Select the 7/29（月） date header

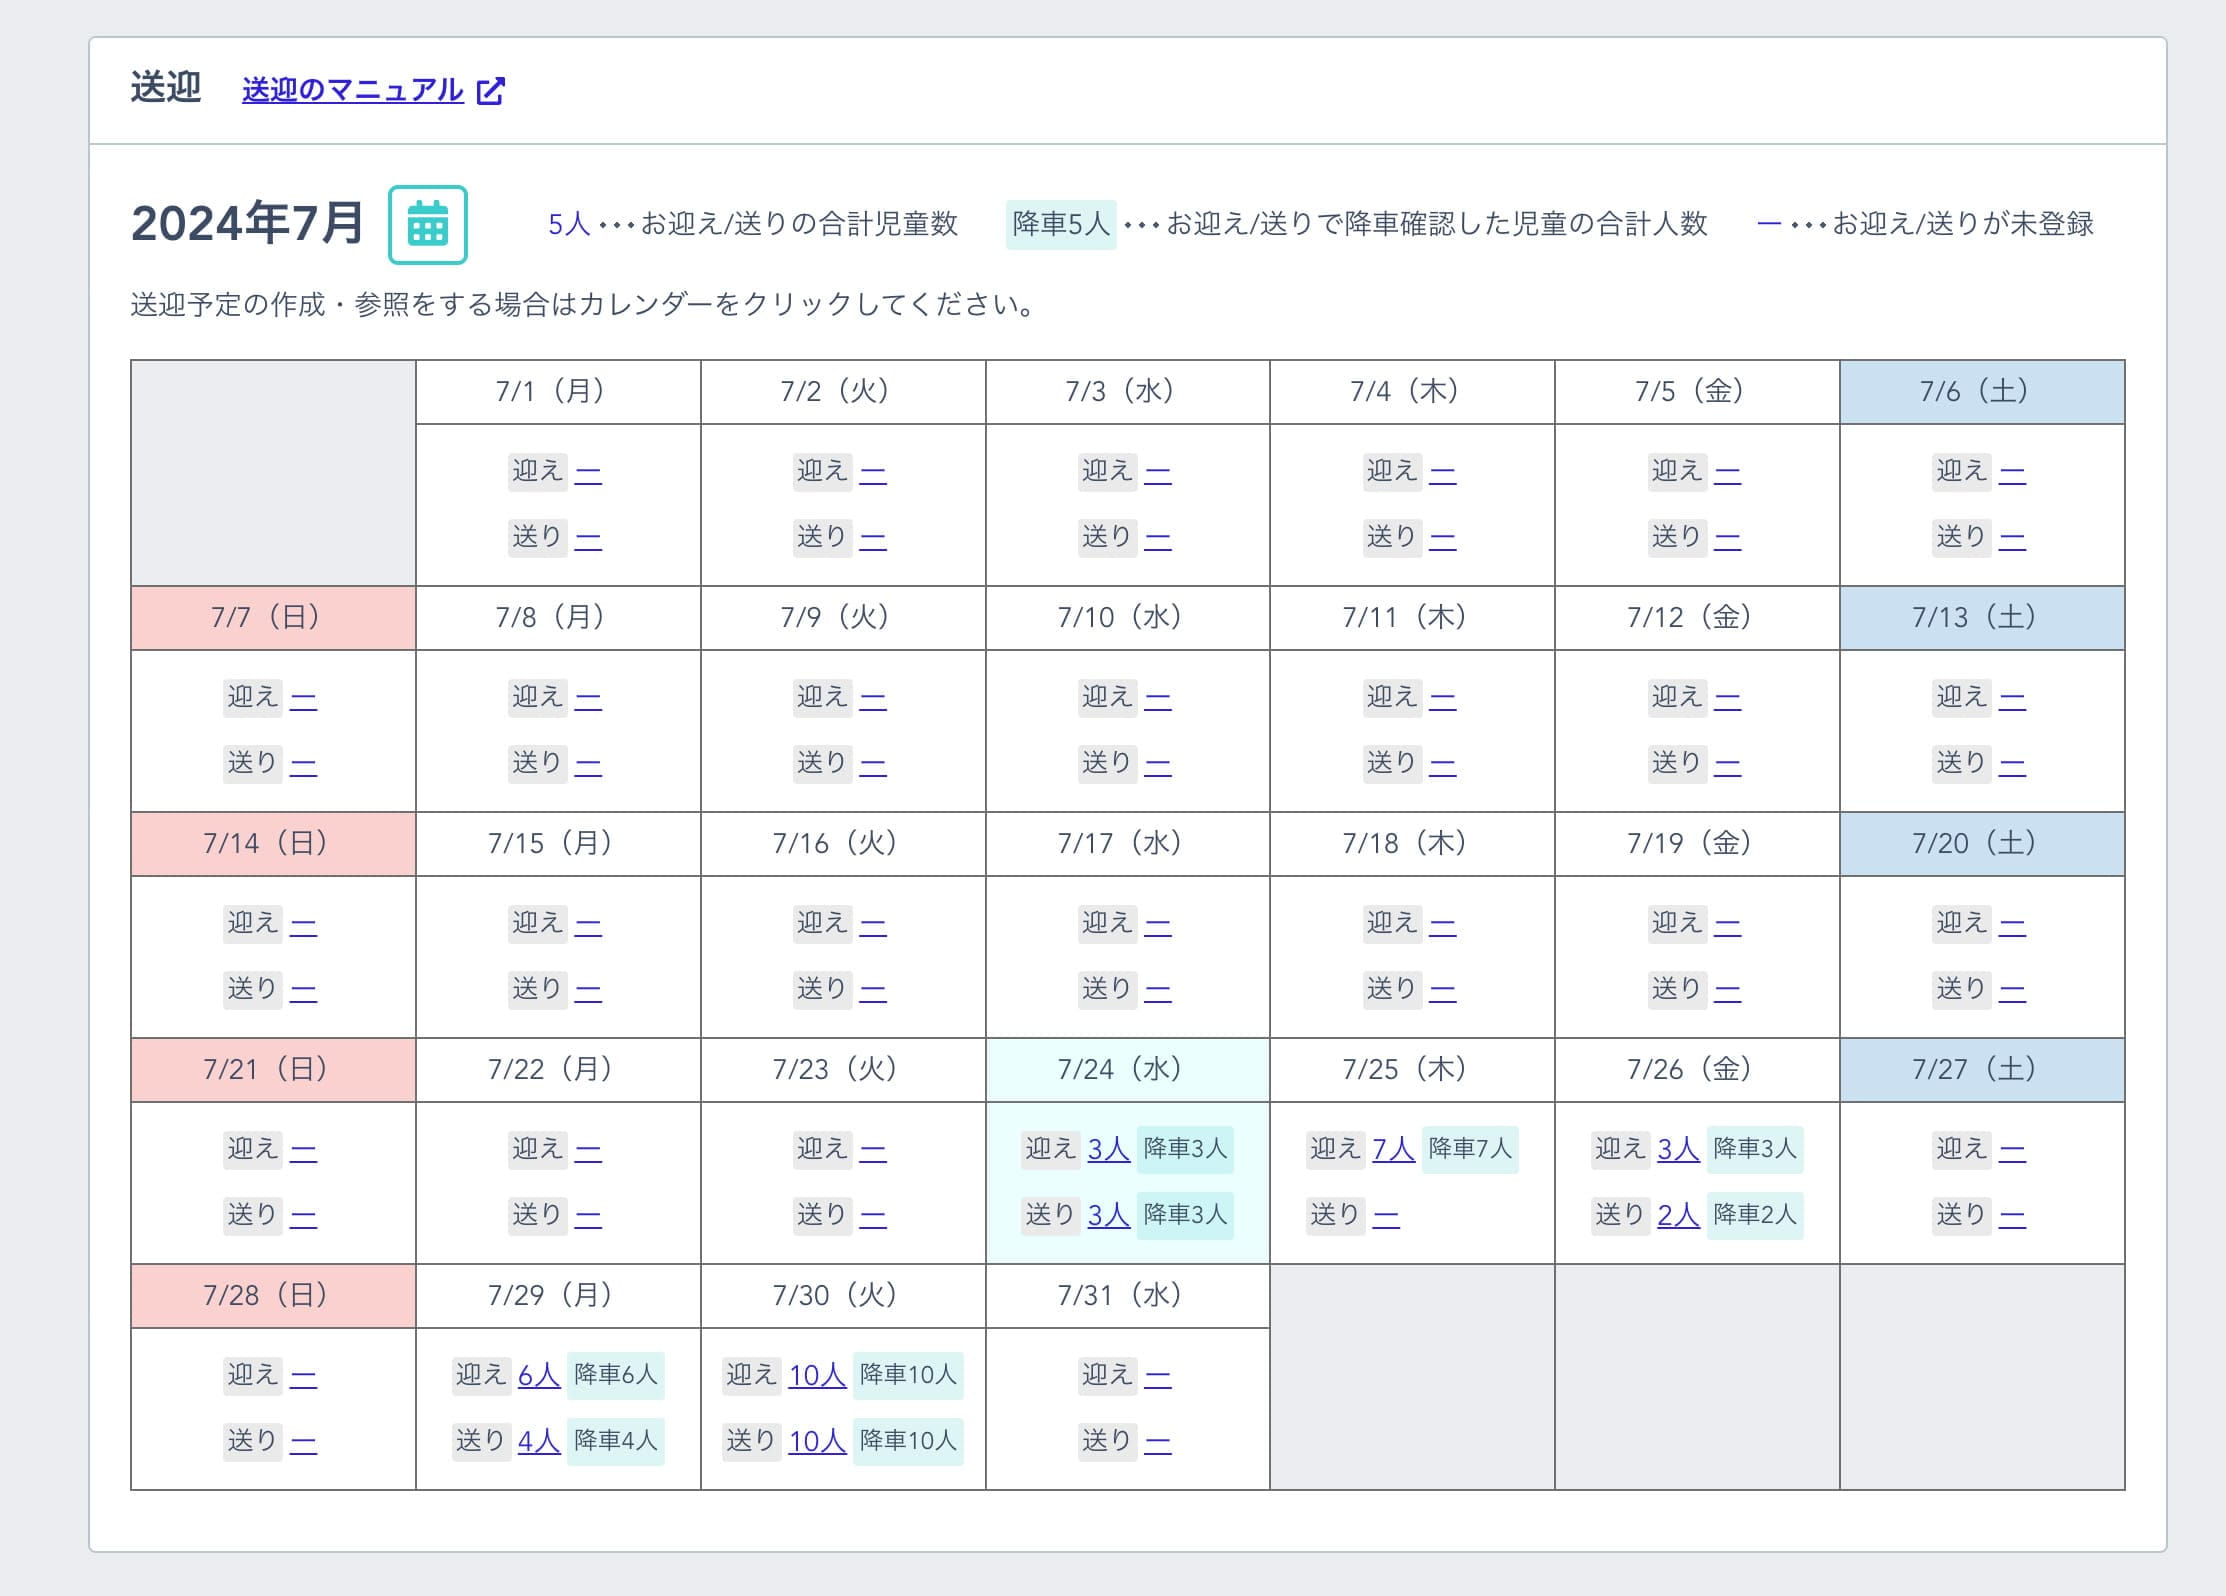[x=558, y=1296]
